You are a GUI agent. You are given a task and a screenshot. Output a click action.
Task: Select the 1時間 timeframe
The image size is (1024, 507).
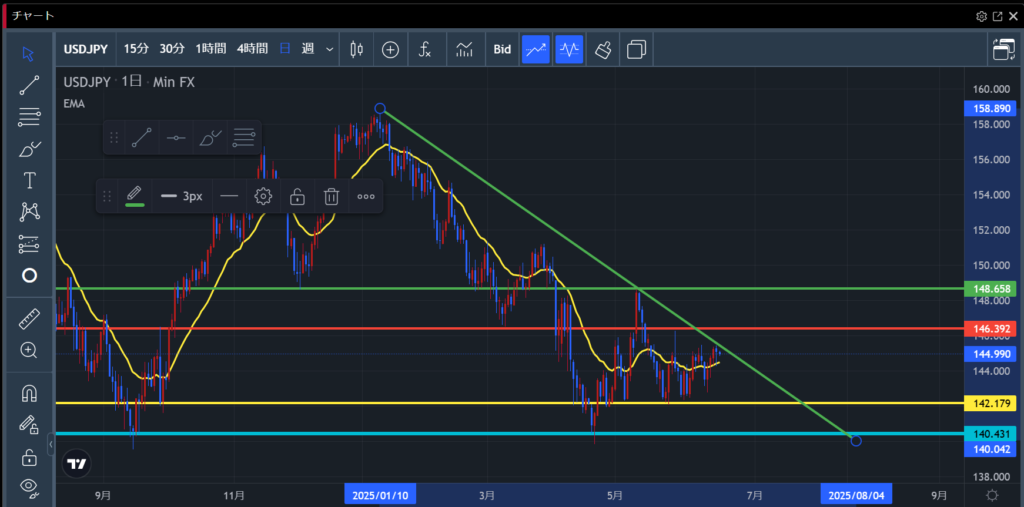[211, 48]
